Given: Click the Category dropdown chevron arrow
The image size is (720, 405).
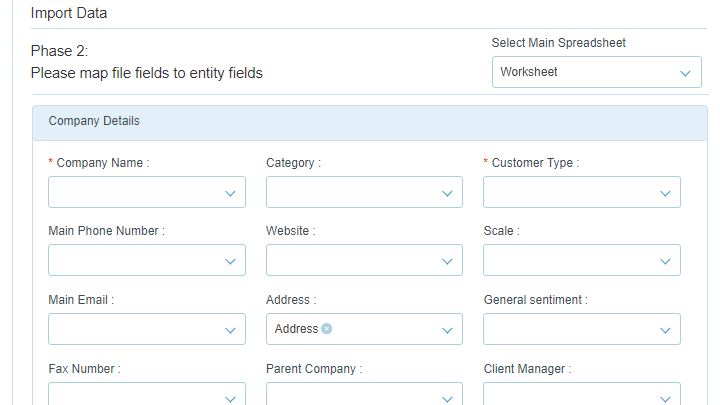Looking at the screenshot, I should (x=447, y=194).
